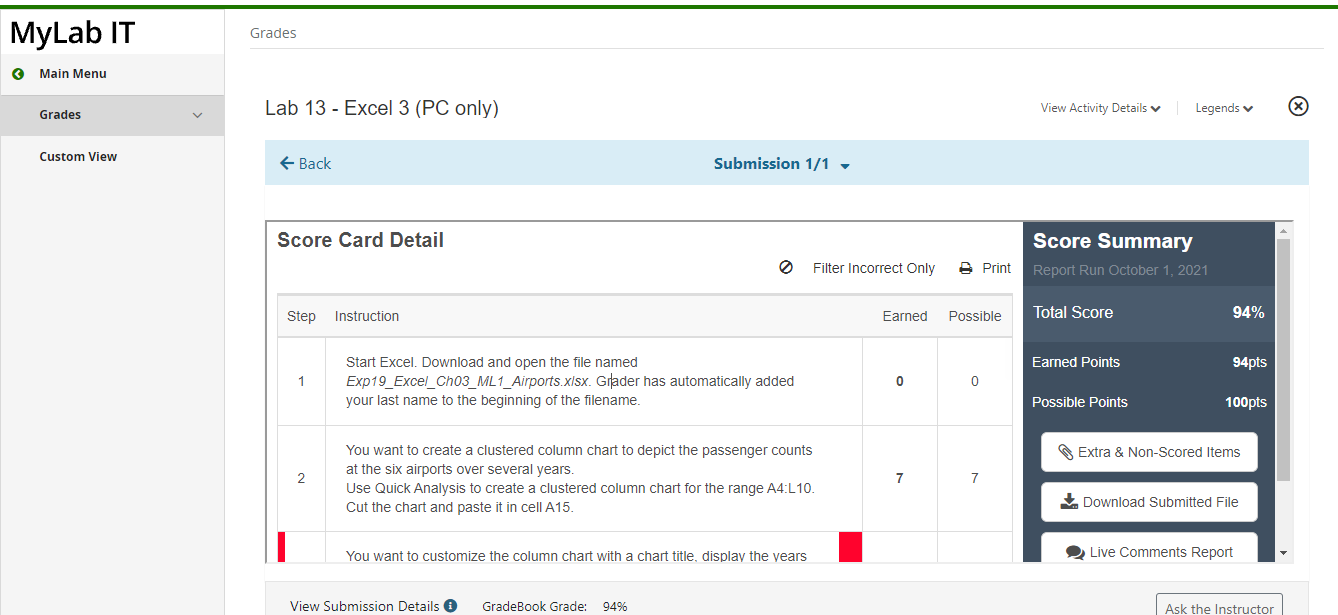Click step 1 earned value 0
Viewport: 1338px width, 615px height.
pyautogui.click(x=900, y=381)
